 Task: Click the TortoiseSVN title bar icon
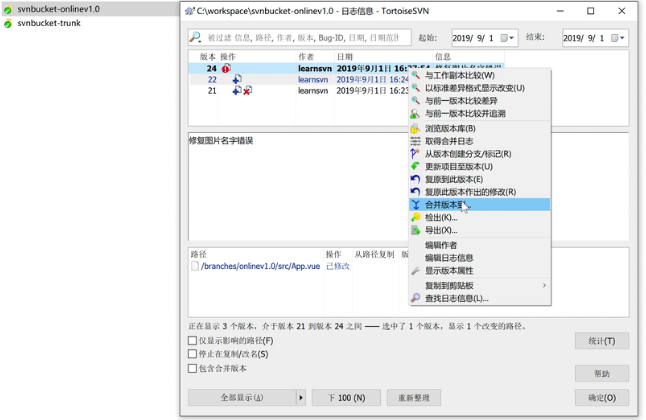tap(190, 11)
